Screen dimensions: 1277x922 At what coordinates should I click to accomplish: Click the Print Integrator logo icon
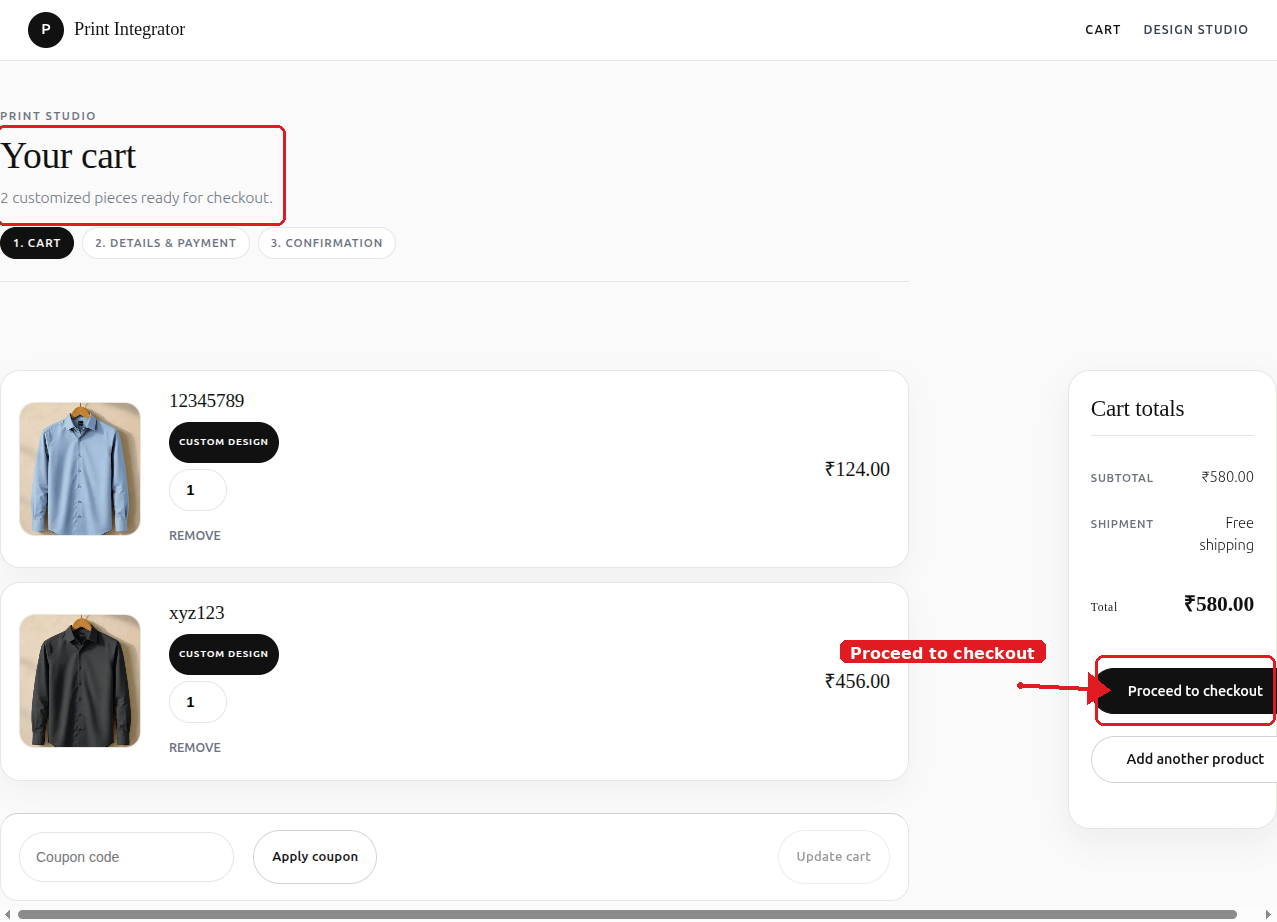(46, 30)
